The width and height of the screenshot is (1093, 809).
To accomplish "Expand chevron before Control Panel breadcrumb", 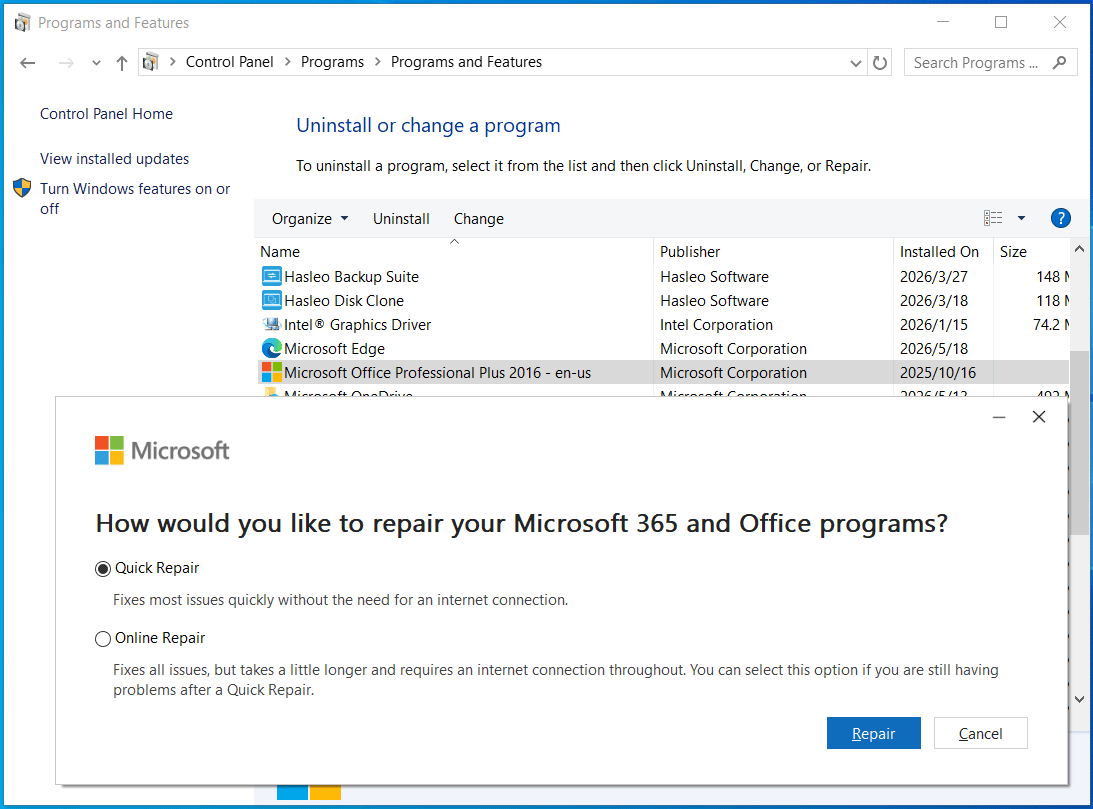I will pyautogui.click(x=172, y=62).
